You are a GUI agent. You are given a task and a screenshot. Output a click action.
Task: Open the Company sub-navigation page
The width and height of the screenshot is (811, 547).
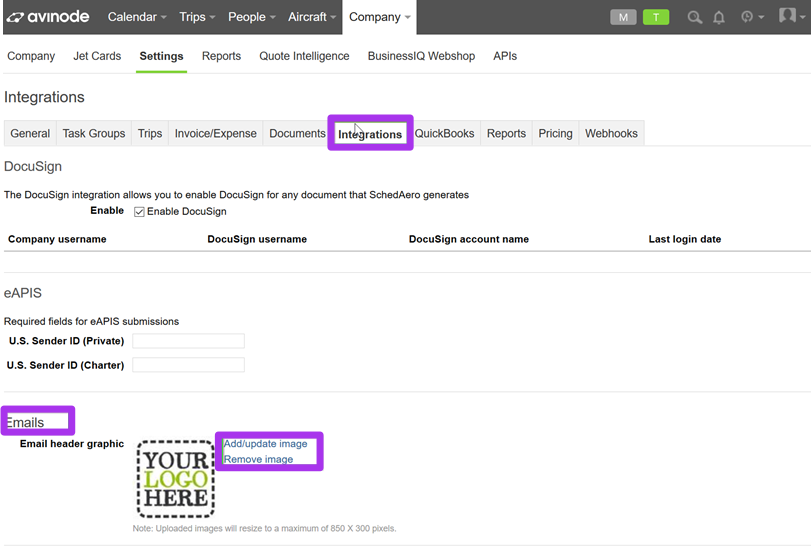(x=31, y=56)
